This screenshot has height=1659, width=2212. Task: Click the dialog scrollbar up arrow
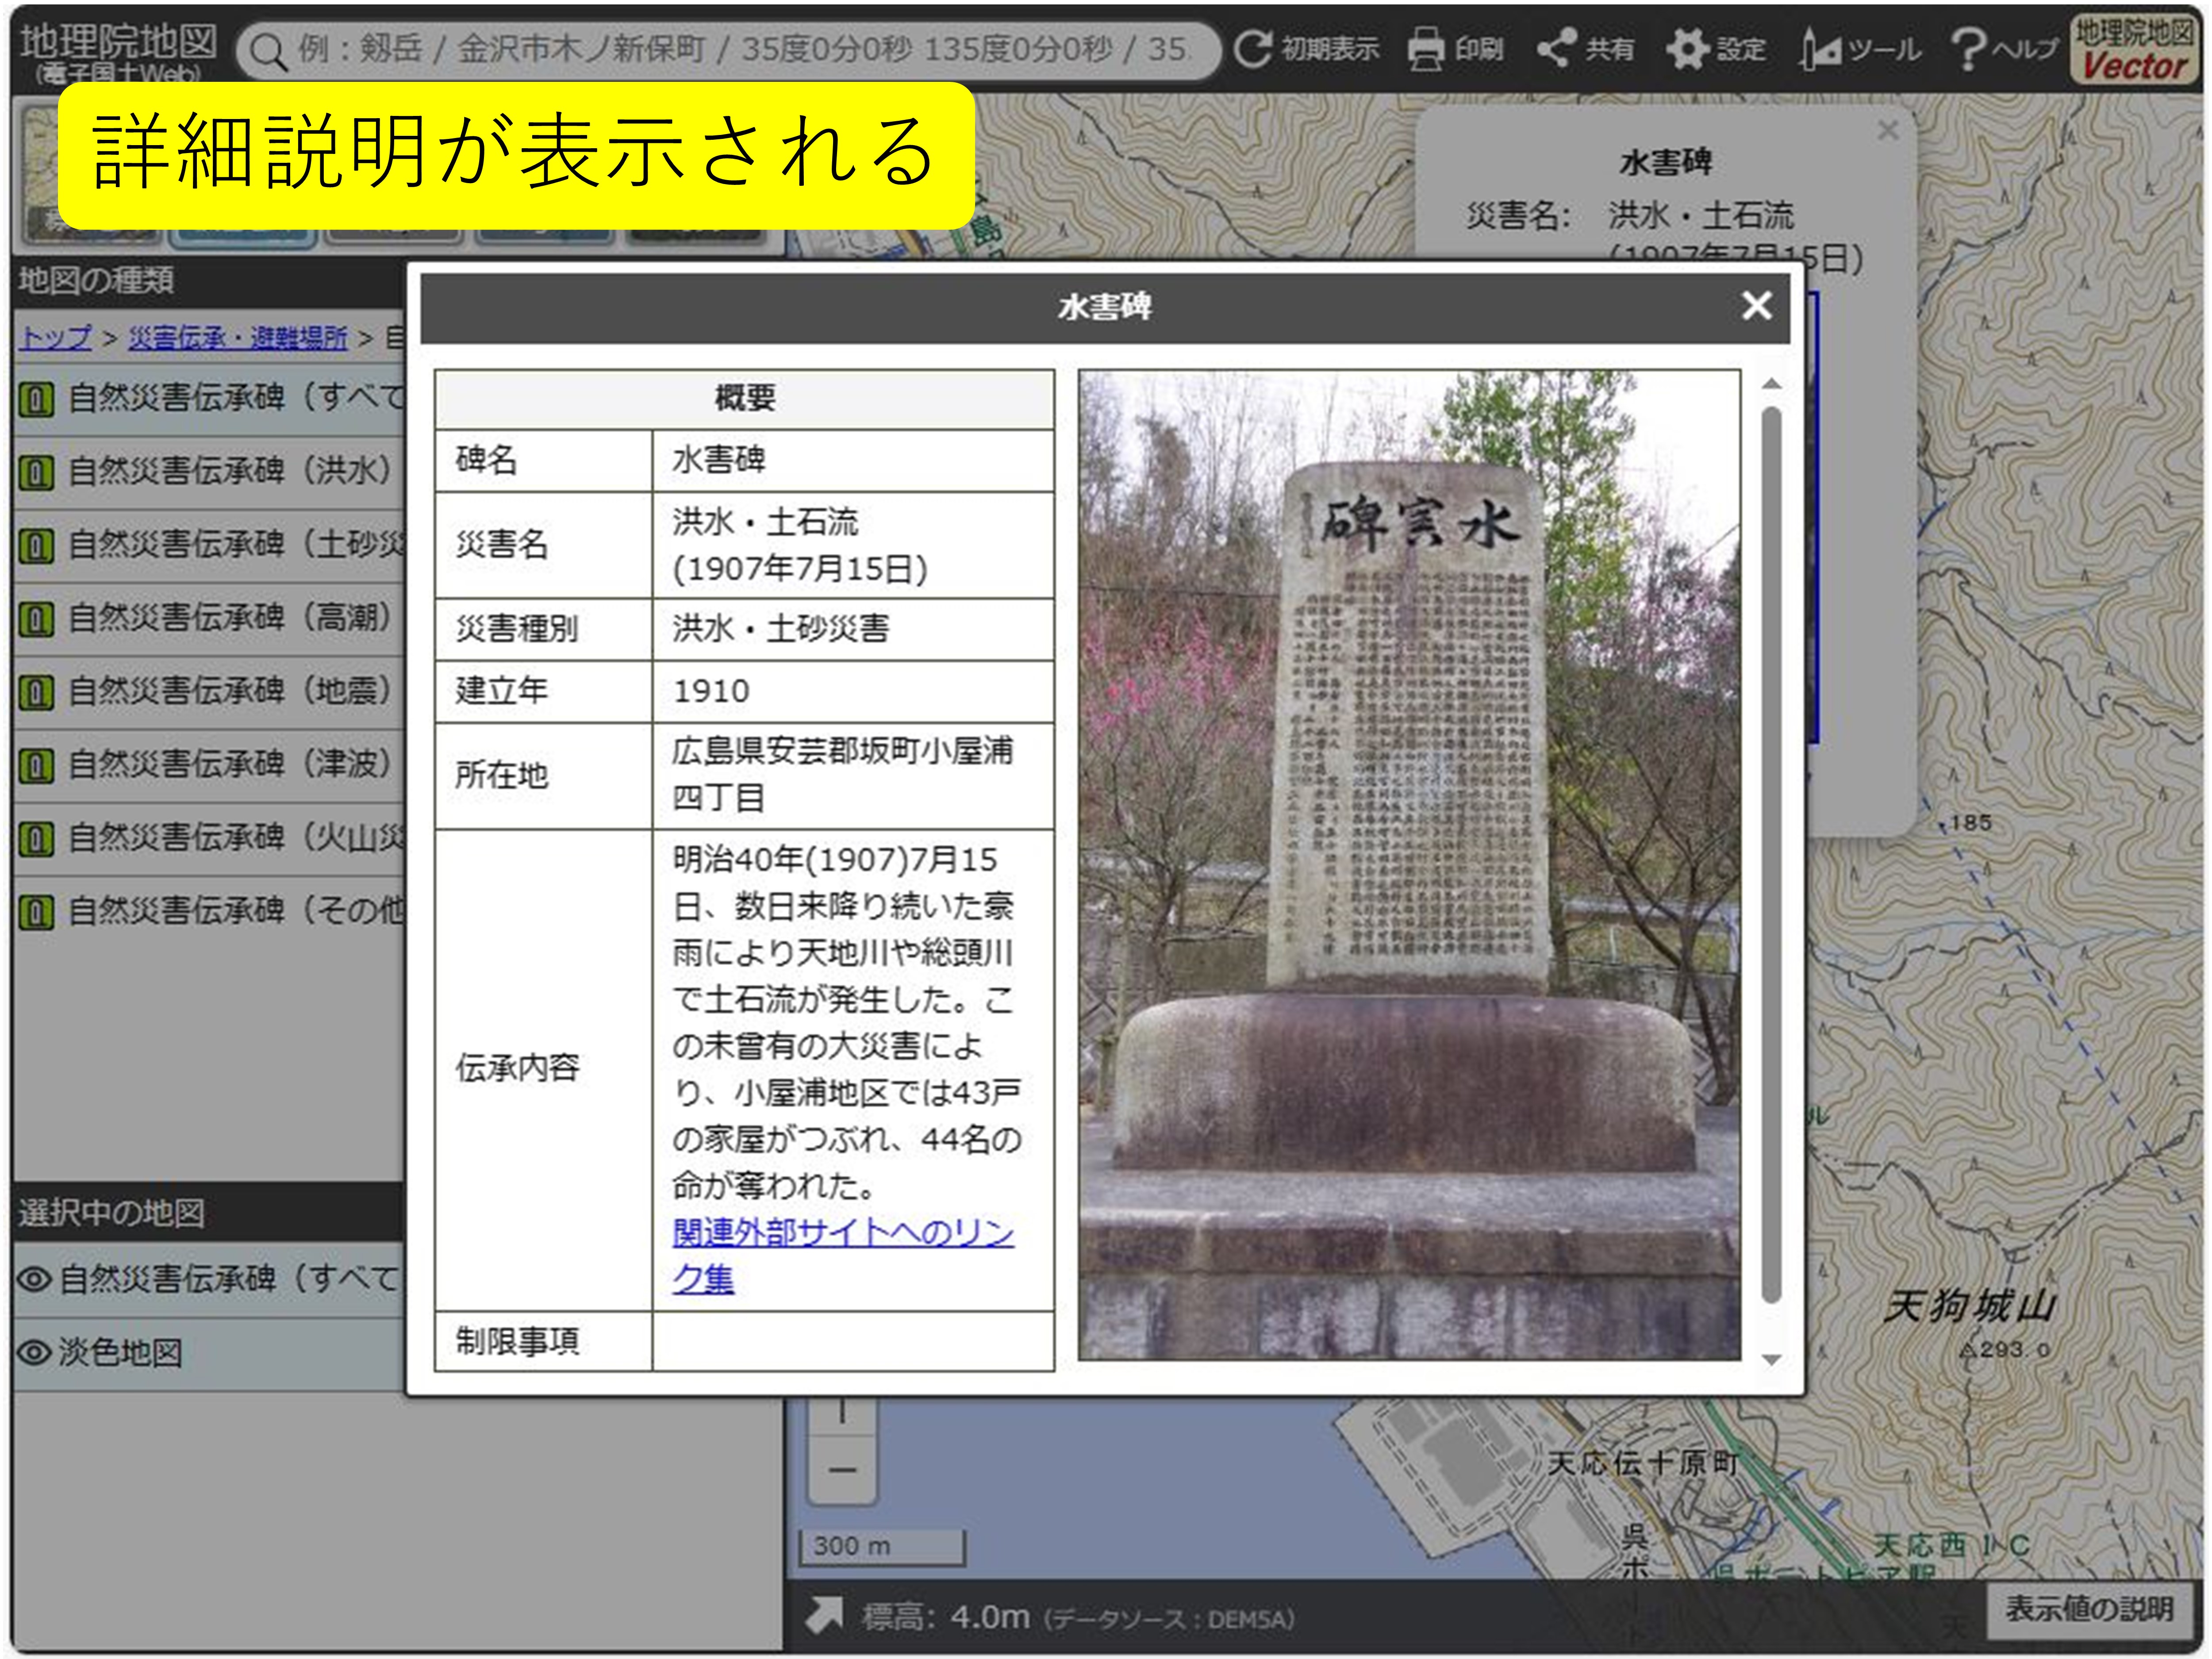(x=1771, y=384)
